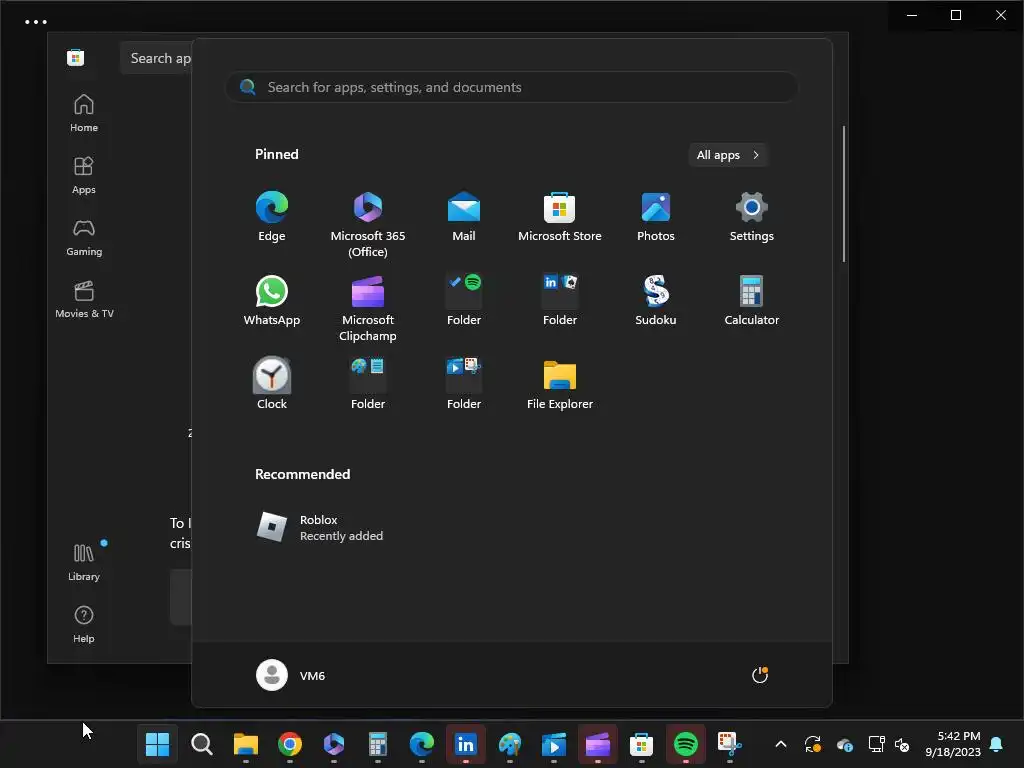Go to Home in Microsoft Store sidebar
This screenshot has height=768, width=1024.
pos(84,113)
